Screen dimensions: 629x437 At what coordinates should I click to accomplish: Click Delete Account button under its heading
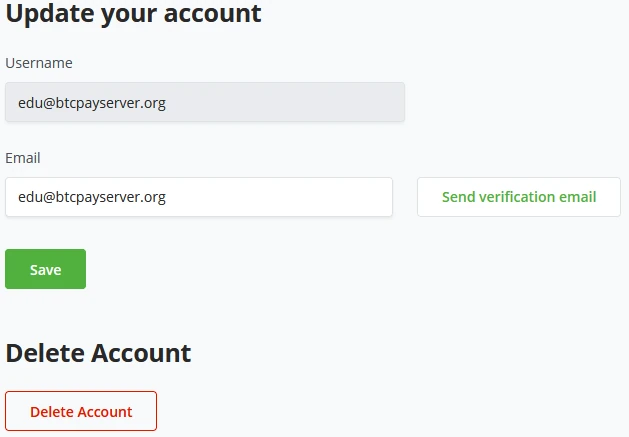[81, 411]
